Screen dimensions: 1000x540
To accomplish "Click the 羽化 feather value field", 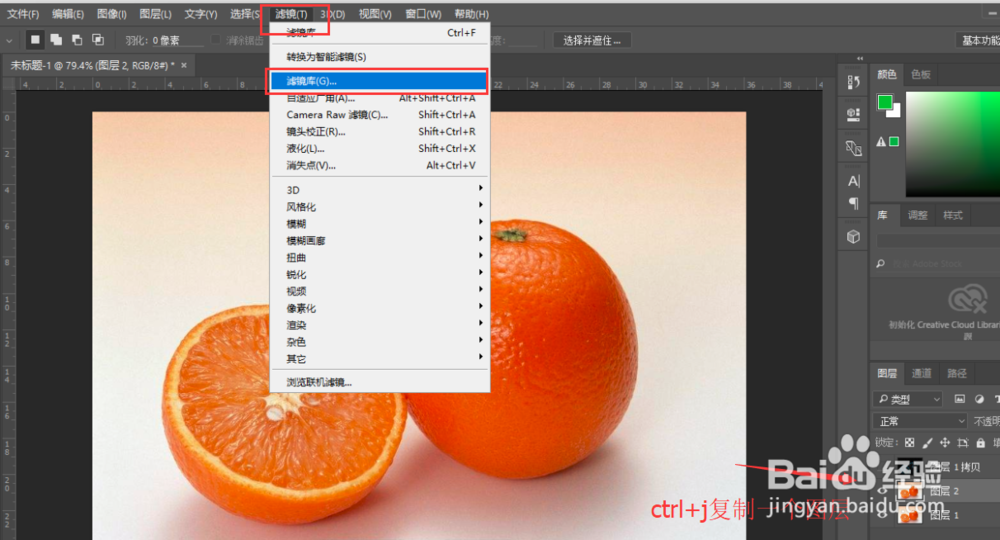I will pos(177,40).
